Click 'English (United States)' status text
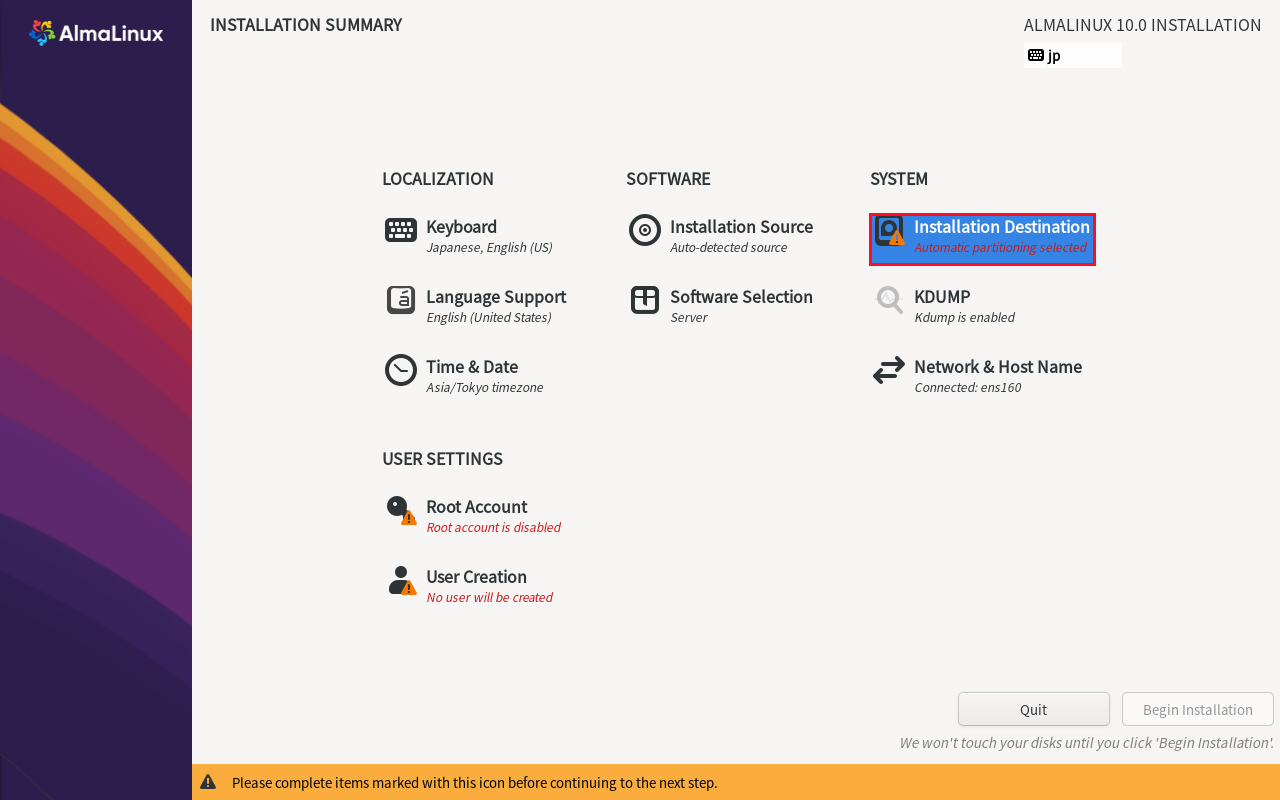The width and height of the screenshot is (1280, 800). (489, 318)
